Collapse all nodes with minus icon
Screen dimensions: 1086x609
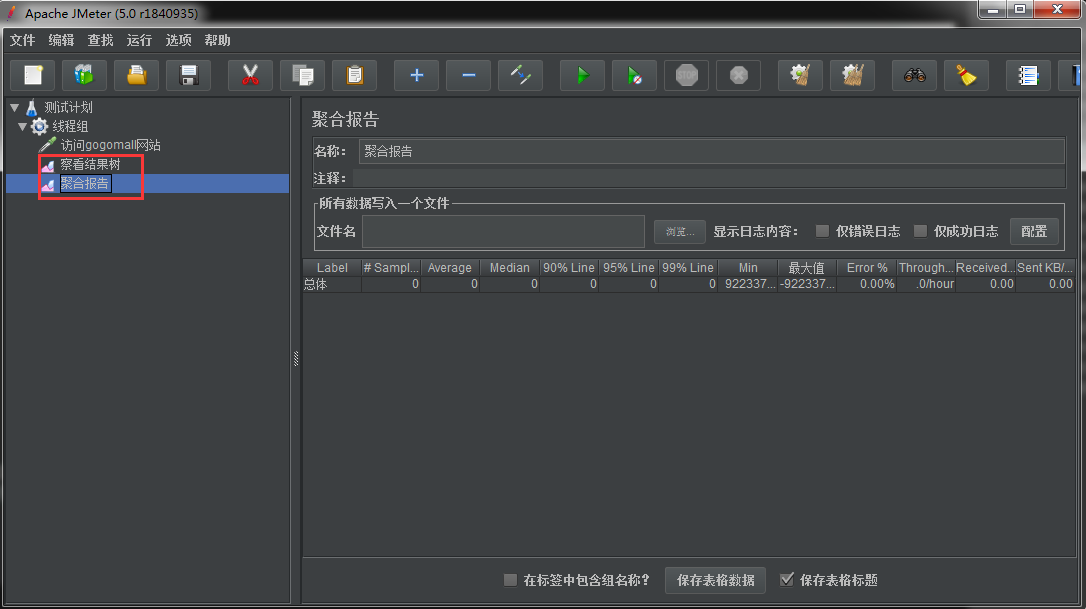point(468,75)
